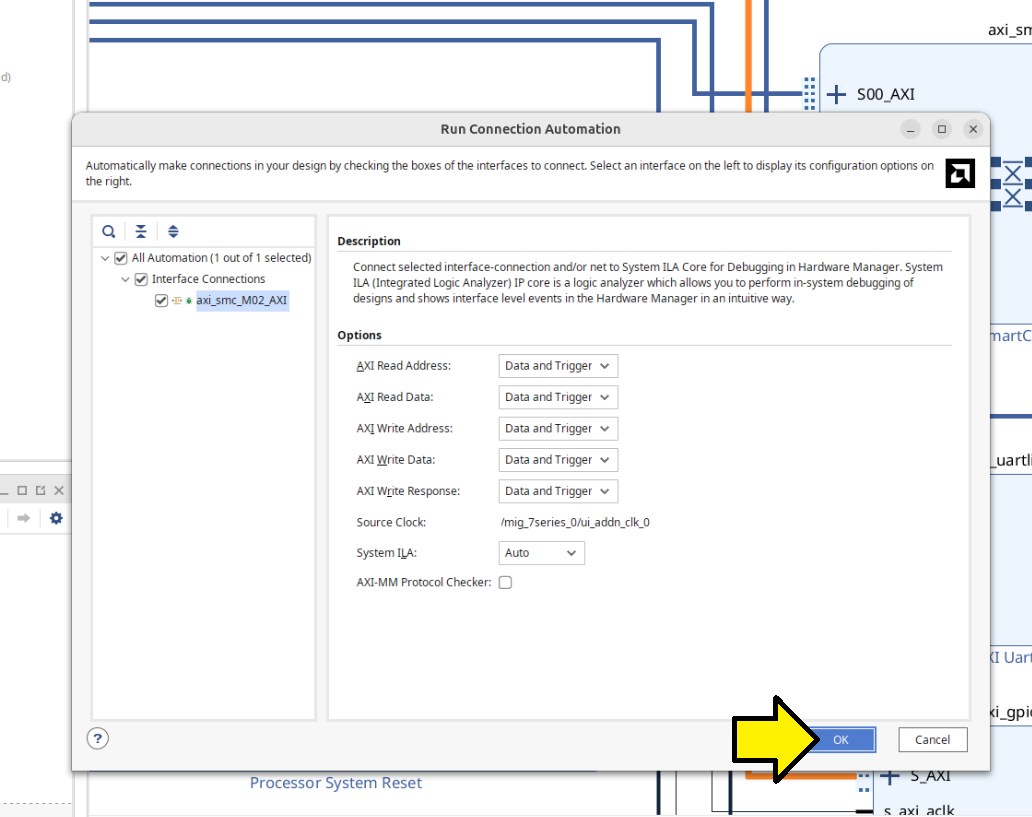Image resolution: width=1032 pixels, height=817 pixels.
Task: Click the AMD logo in dialog header
Action: [x=960, y=174]
